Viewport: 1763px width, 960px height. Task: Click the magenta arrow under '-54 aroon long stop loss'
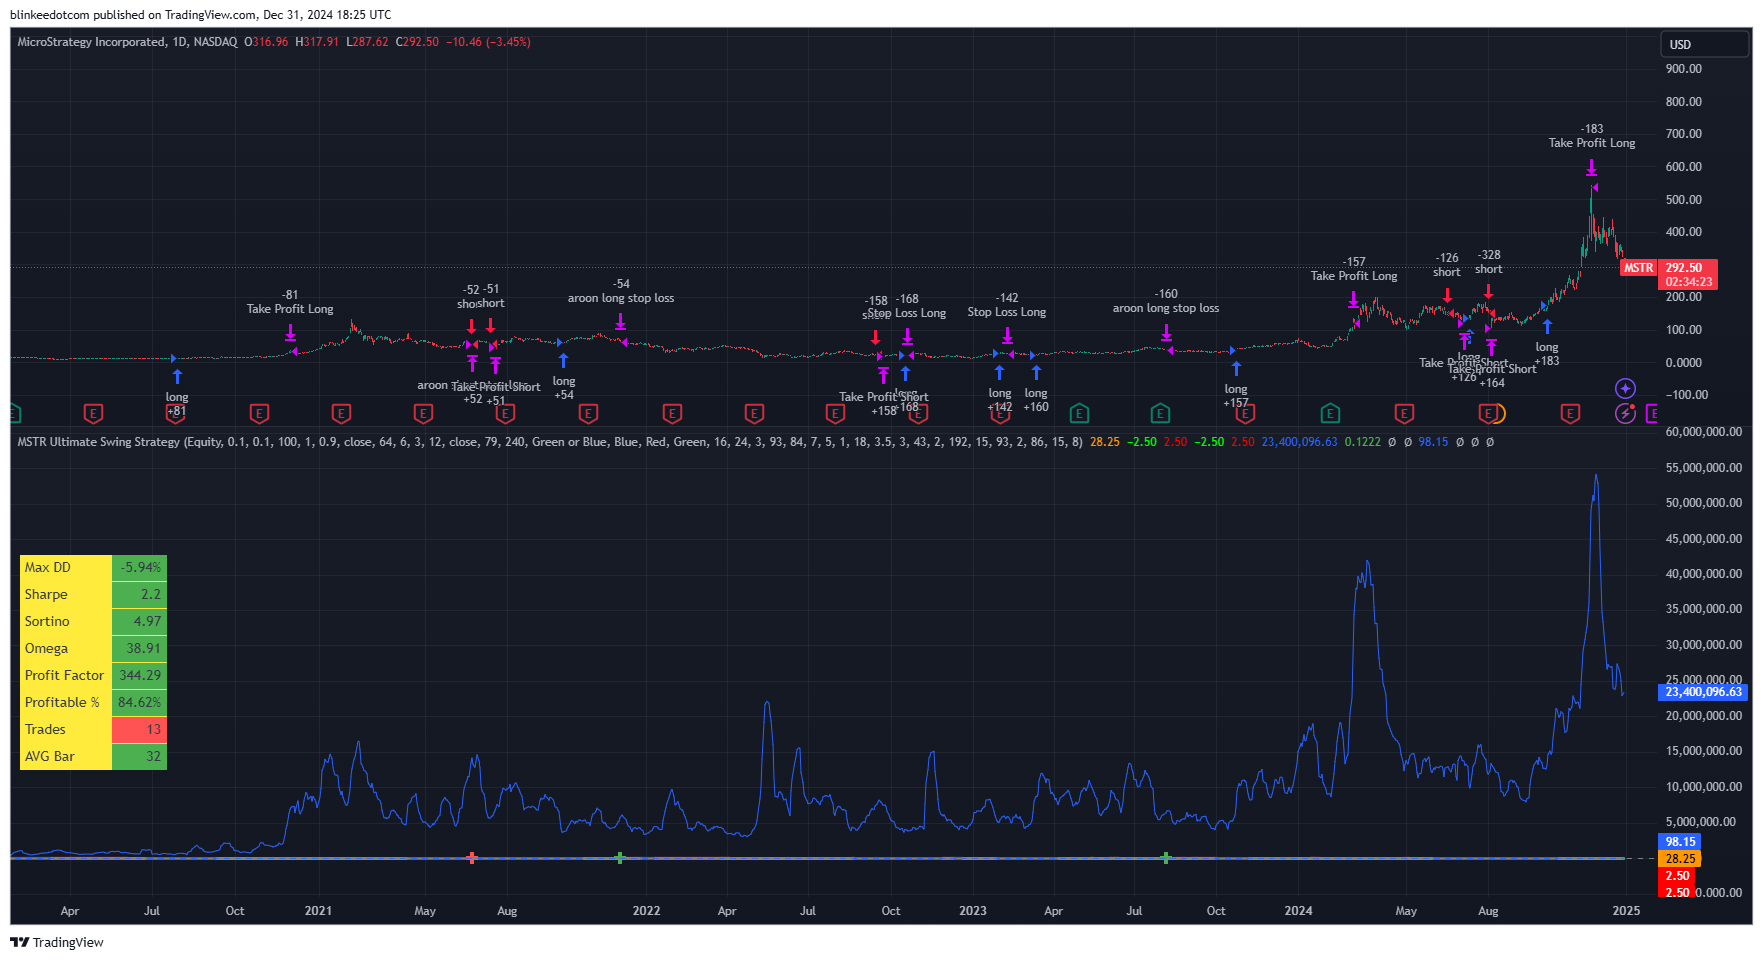coord(620,321)
